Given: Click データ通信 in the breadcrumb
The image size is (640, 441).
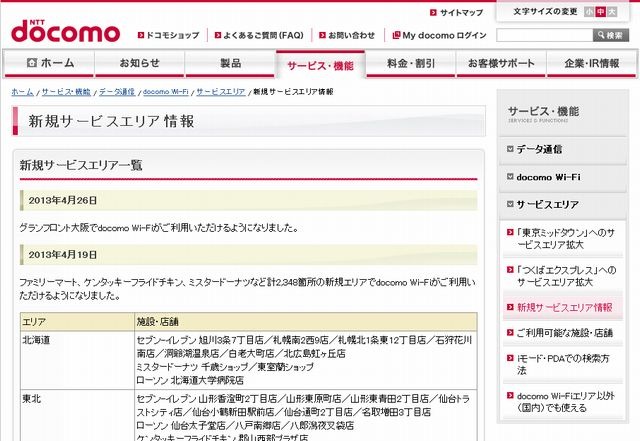Looking at the screenshot, I should 117,92.
